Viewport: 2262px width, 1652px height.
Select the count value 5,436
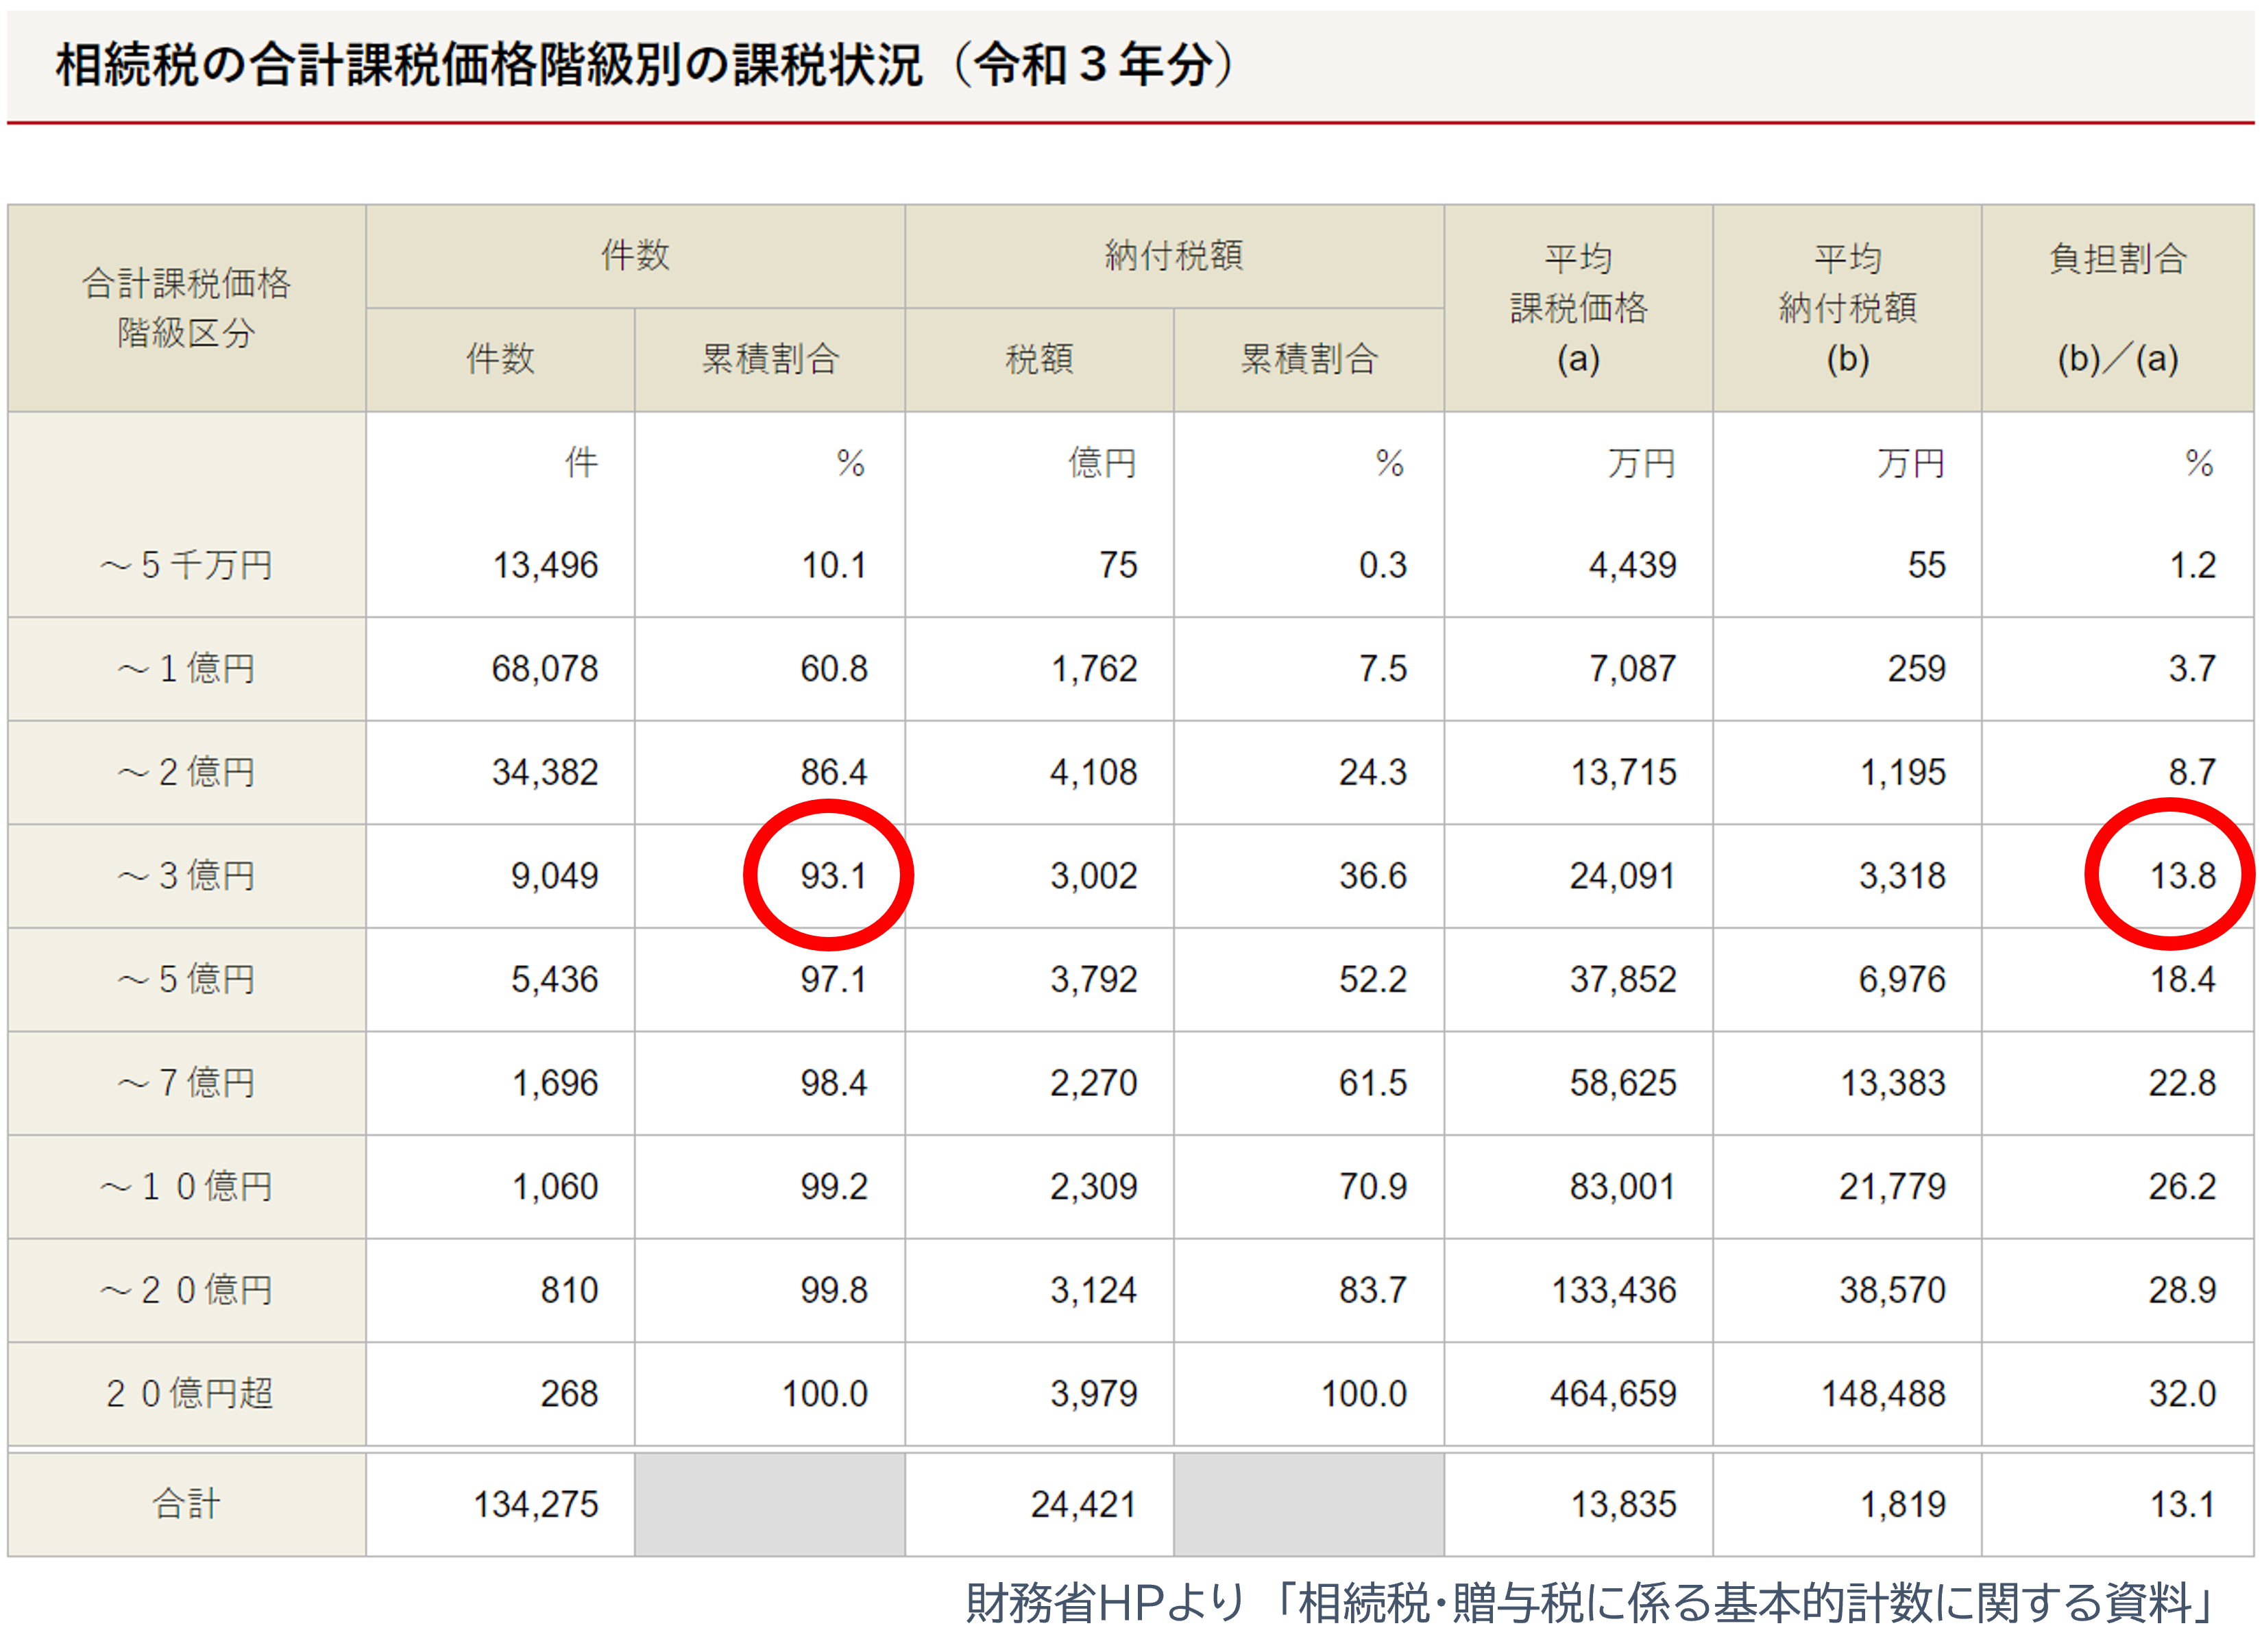555,980
